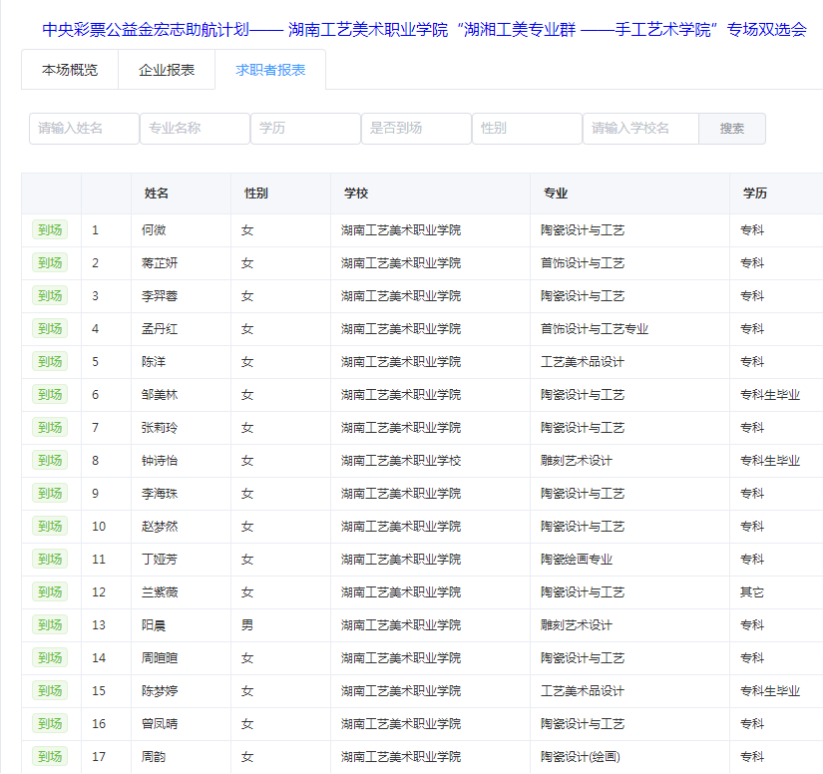This screenshot has height=774, width=823.
Task: Open the 企业报表 tab
Action: [167, 70]
